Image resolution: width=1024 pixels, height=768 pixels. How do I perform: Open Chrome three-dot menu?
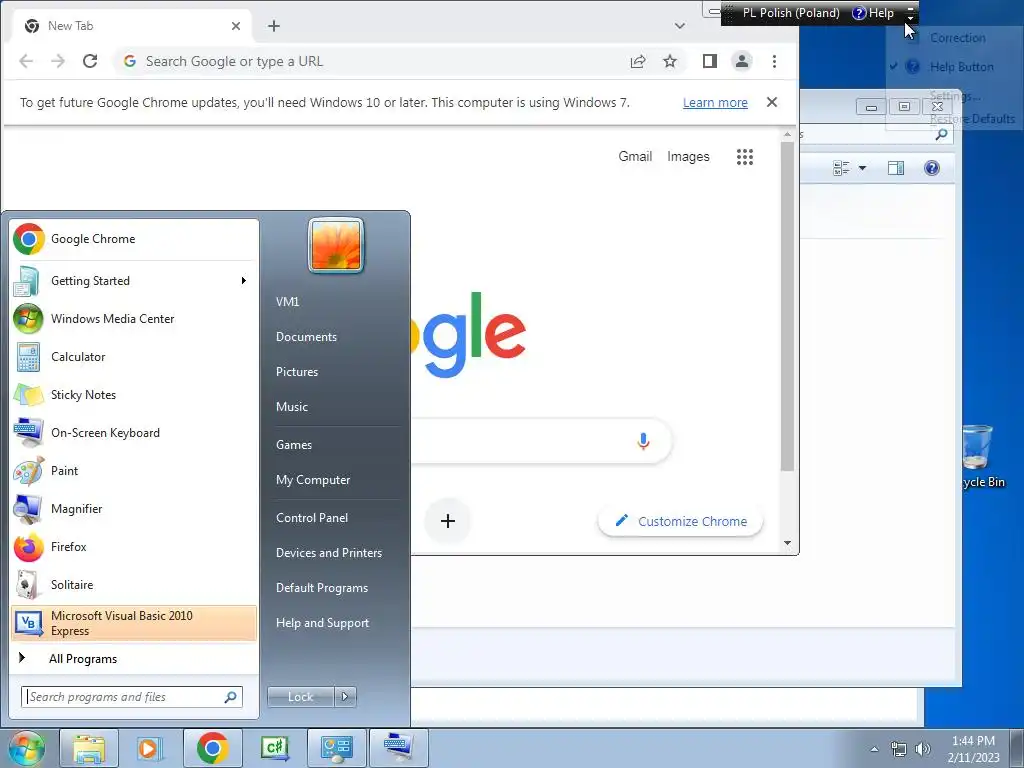point(775,61)
